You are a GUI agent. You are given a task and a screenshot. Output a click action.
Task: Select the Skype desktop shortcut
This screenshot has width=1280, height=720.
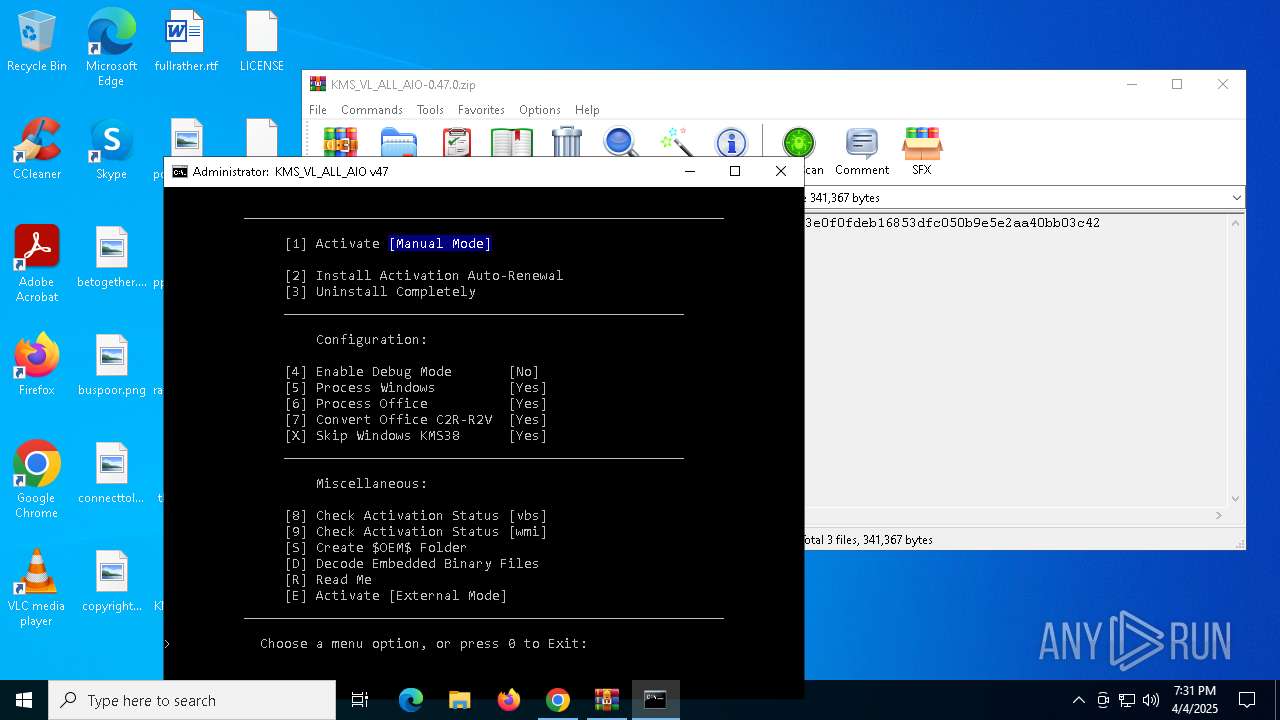[111, 150]
